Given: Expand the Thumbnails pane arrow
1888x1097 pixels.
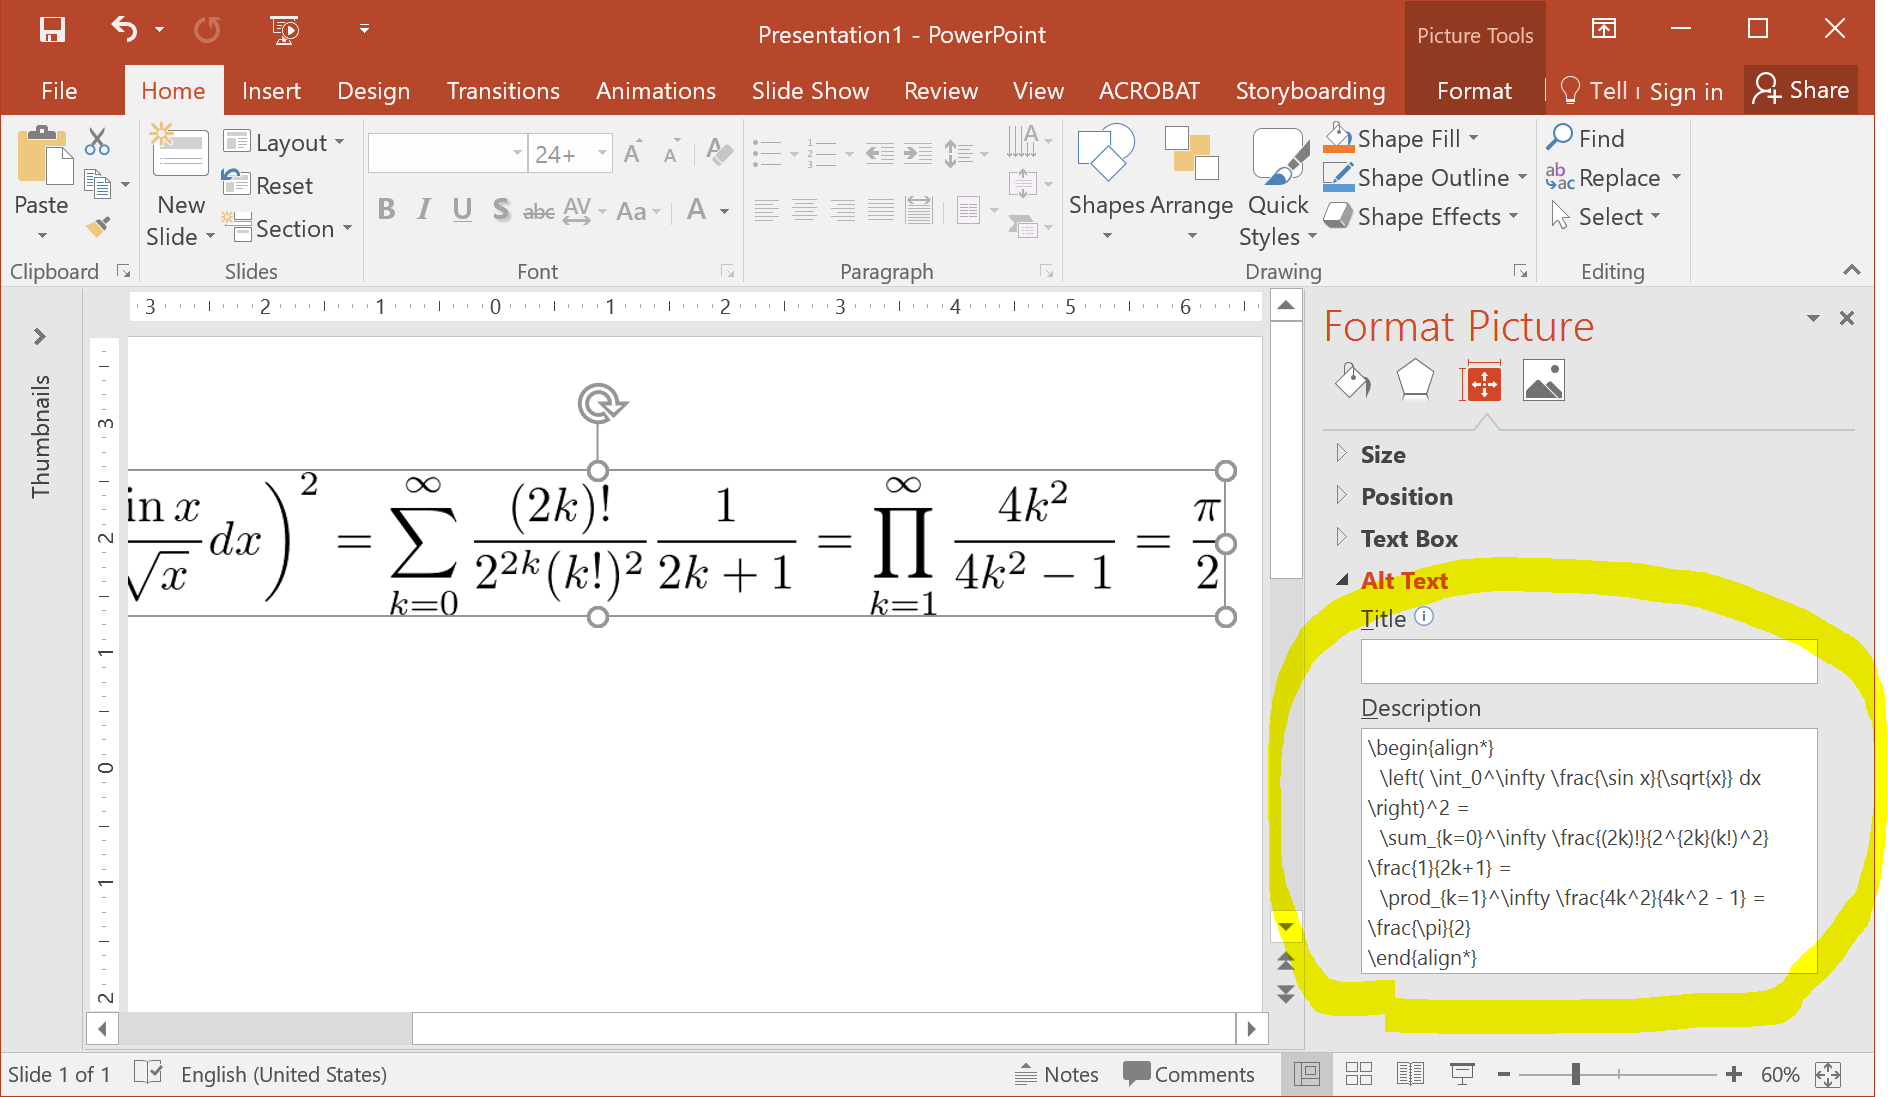Looking at the screenshot, I should click(40, 337).
